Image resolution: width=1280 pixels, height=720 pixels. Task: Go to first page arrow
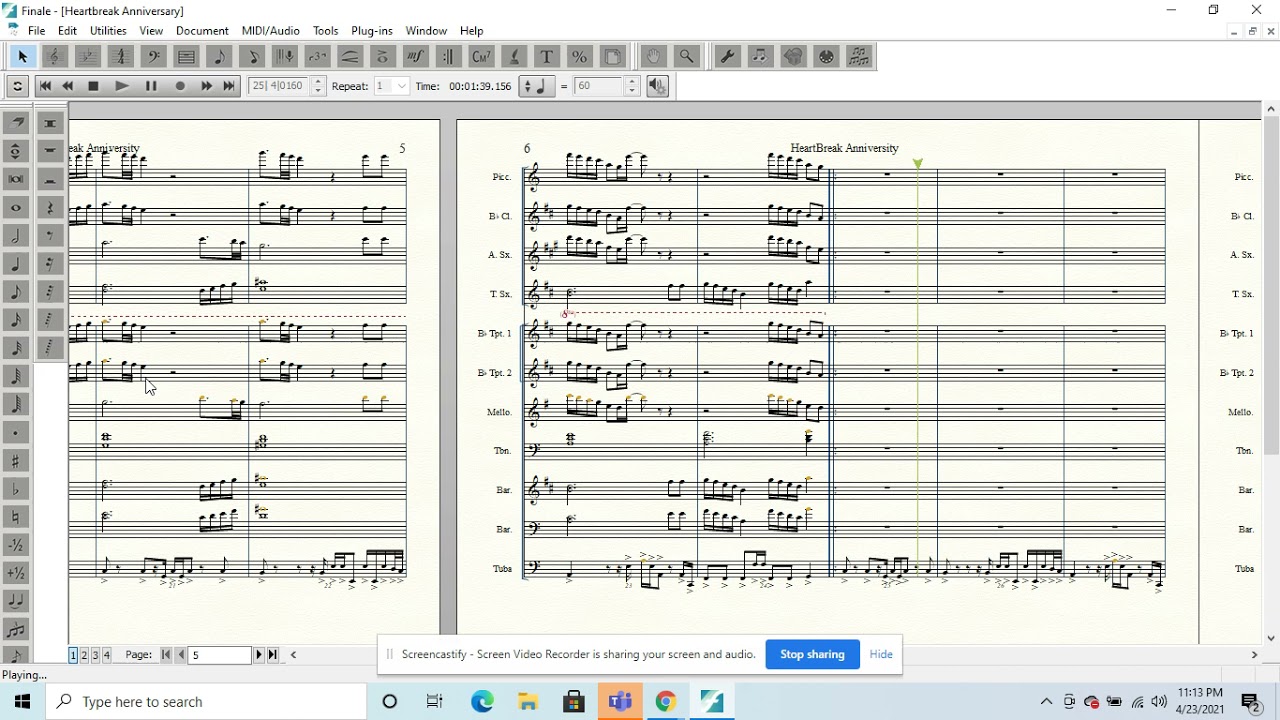pos(166,655)
